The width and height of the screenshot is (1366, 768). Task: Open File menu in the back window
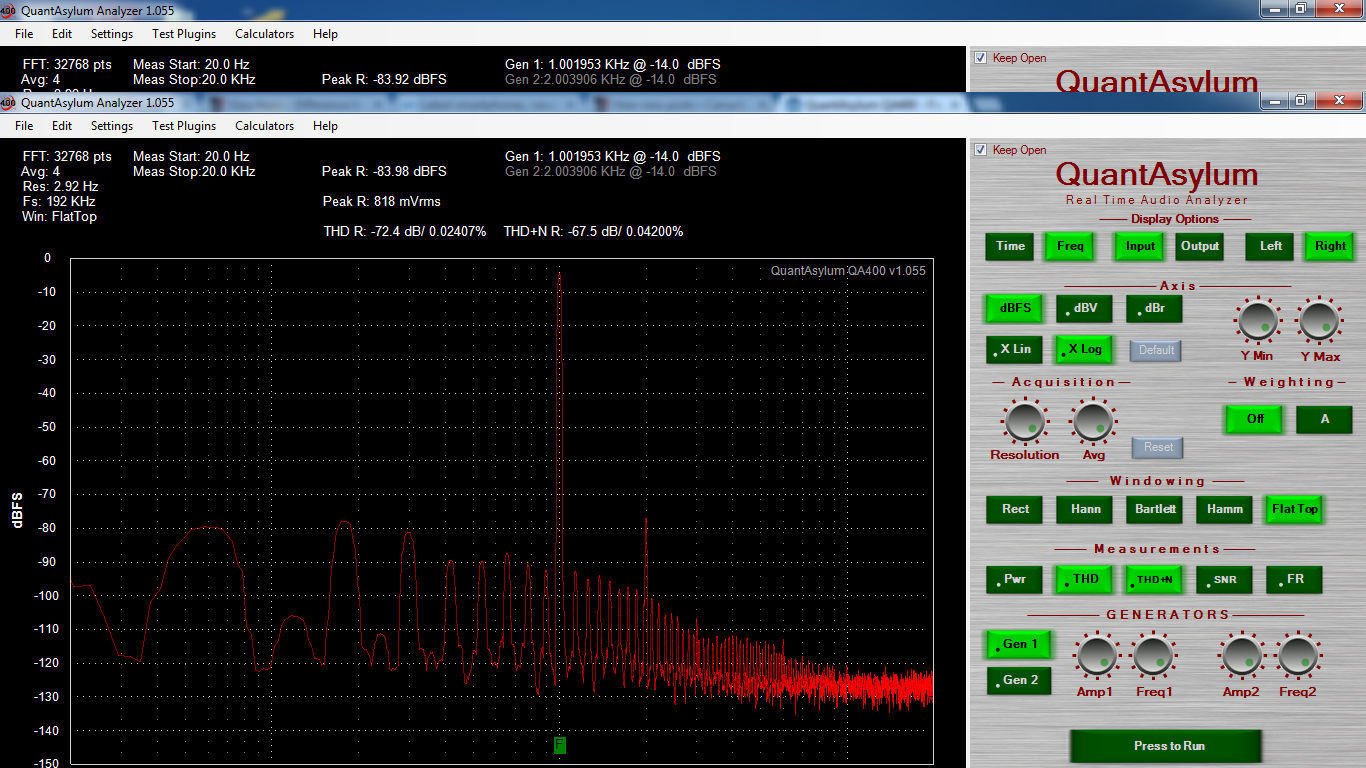(24, 34)
